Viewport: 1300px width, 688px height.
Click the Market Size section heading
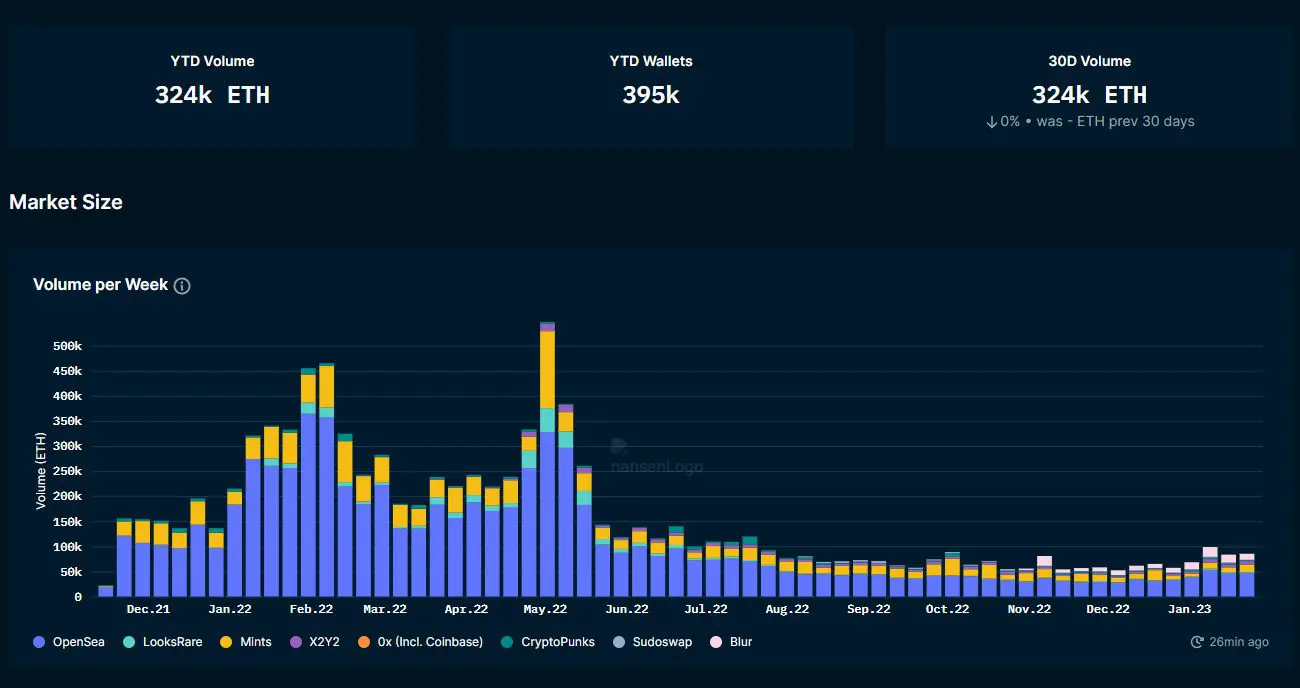pyautogui.click(x=66, y=202)
